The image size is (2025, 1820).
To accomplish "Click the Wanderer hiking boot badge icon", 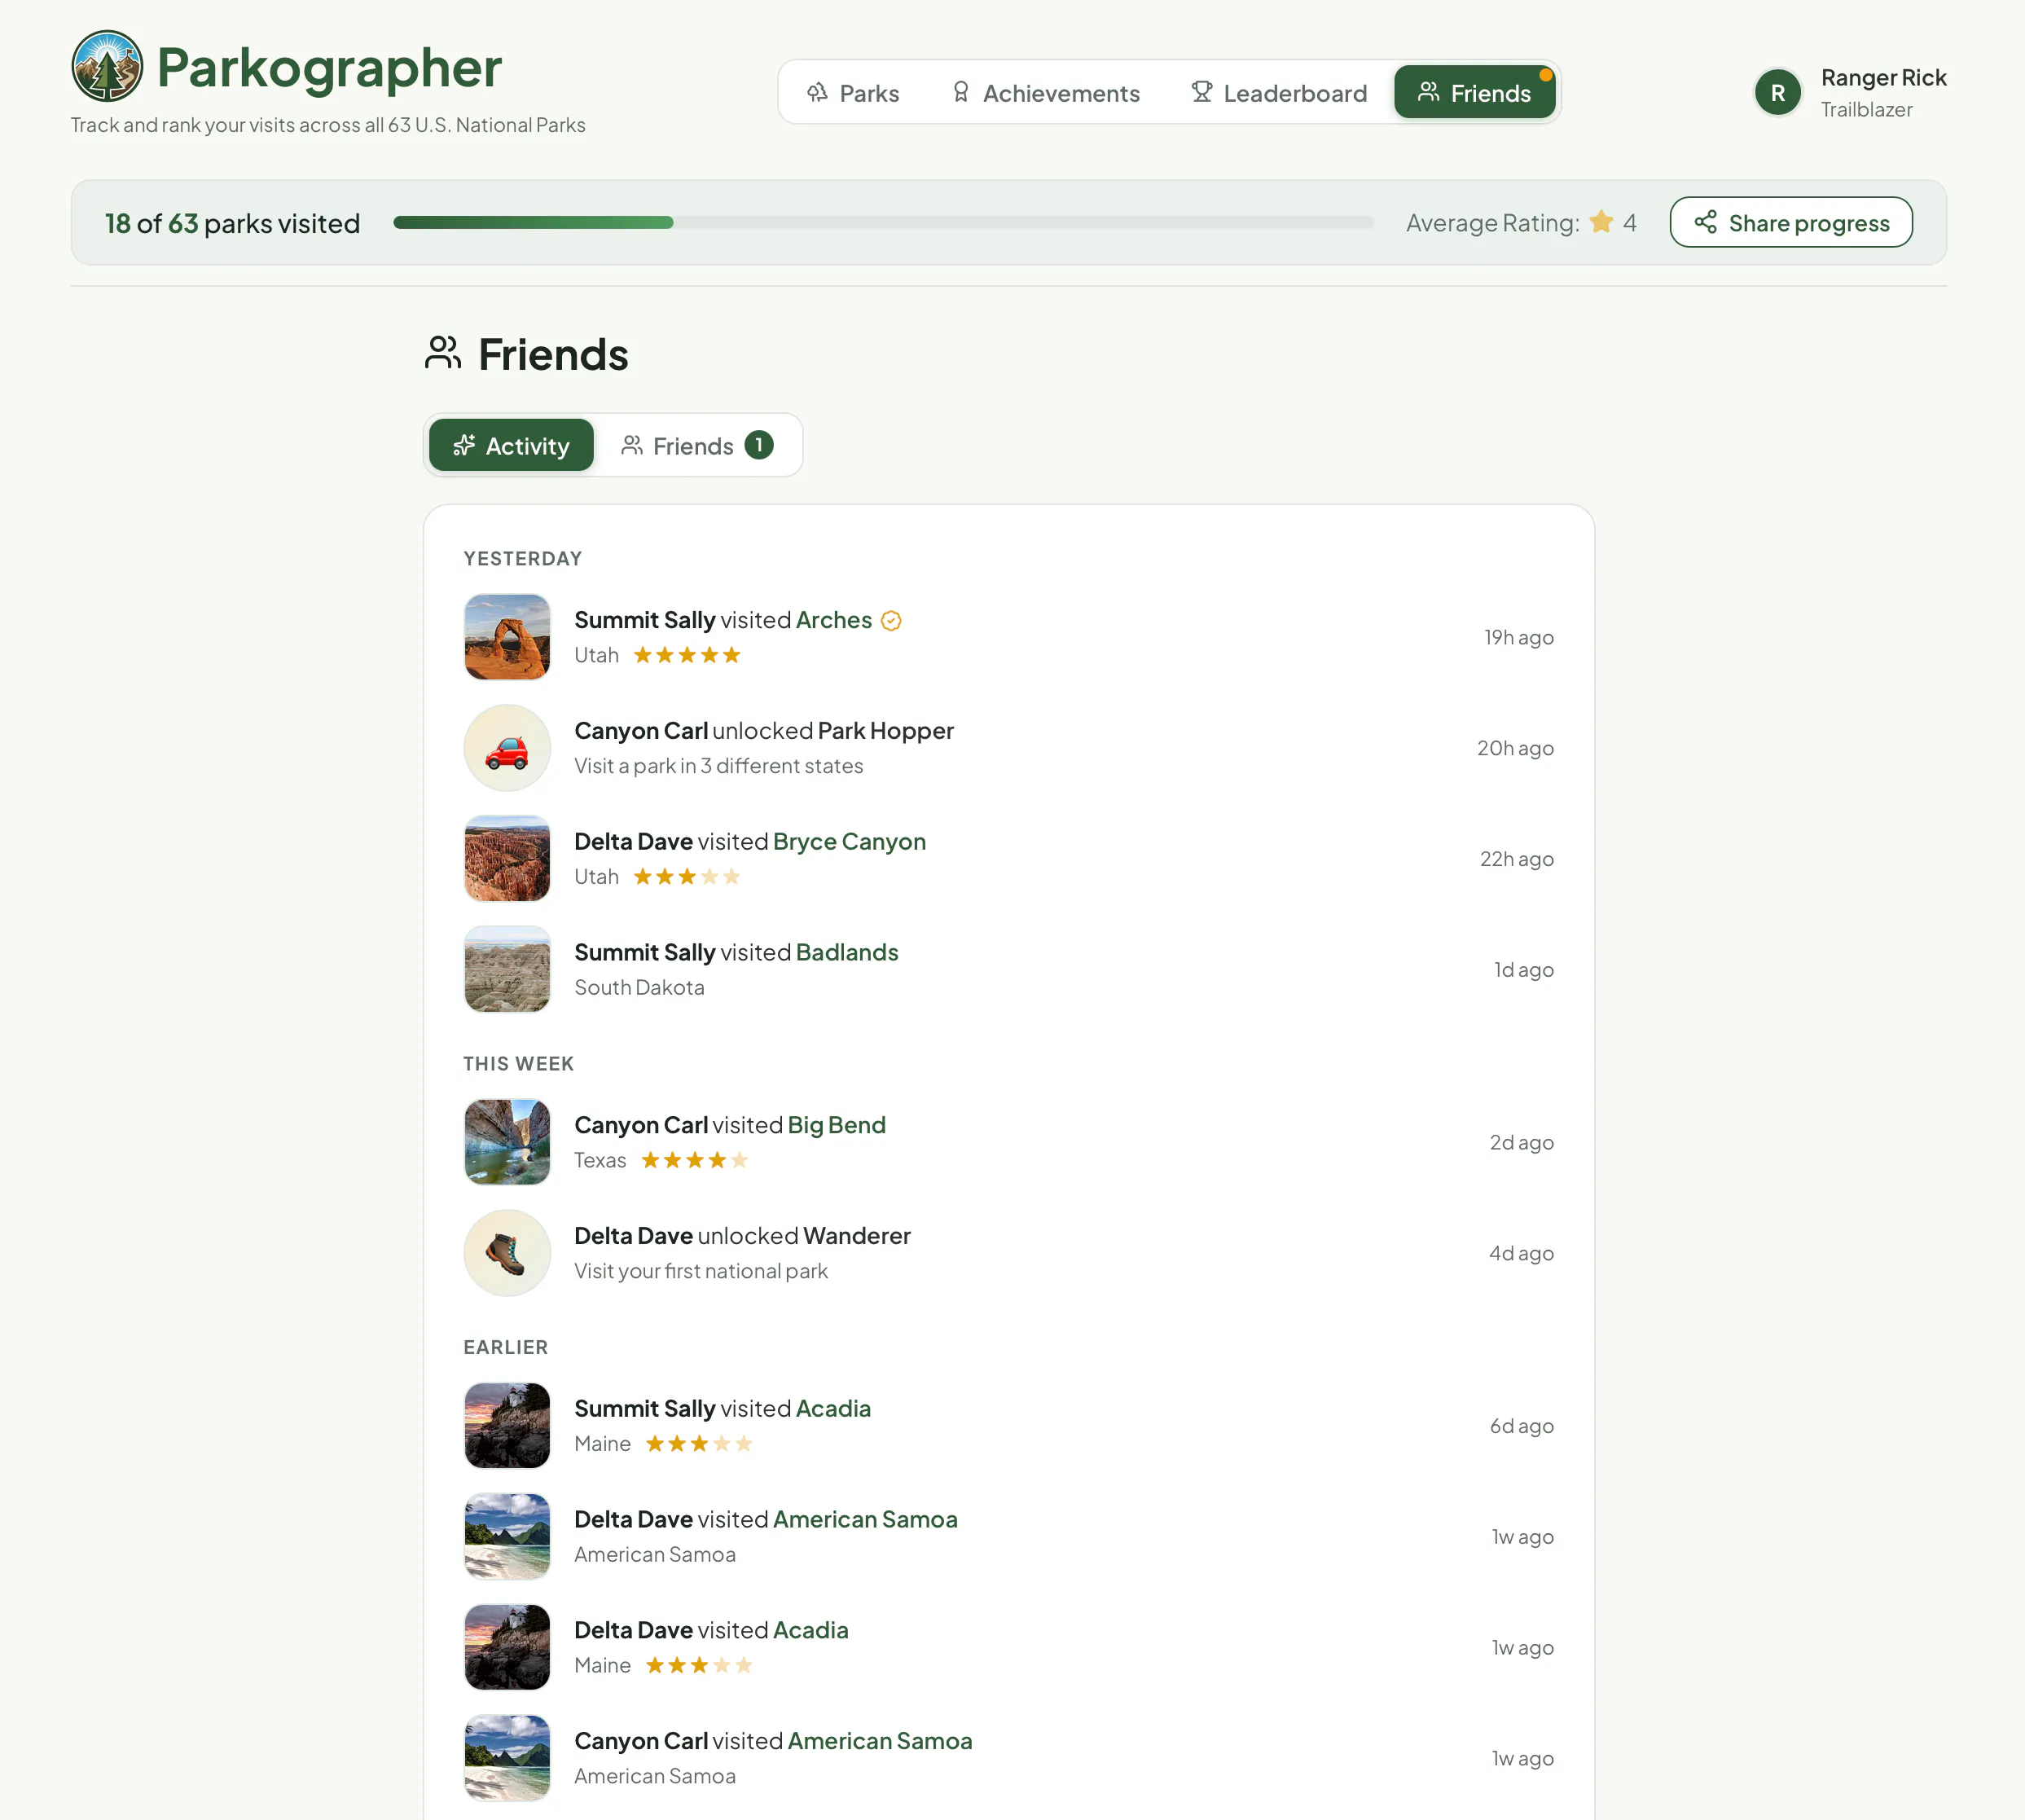I will (507, 1254).
